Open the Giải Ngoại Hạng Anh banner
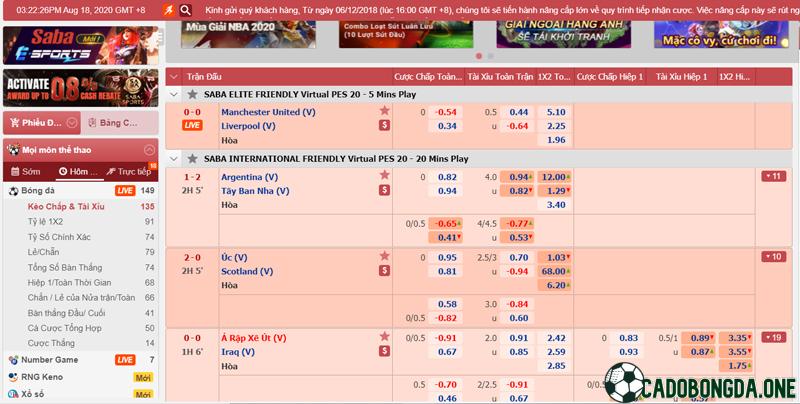Image resolution: width=800 pixels, height=404 pixels. [x=564, y=34]
